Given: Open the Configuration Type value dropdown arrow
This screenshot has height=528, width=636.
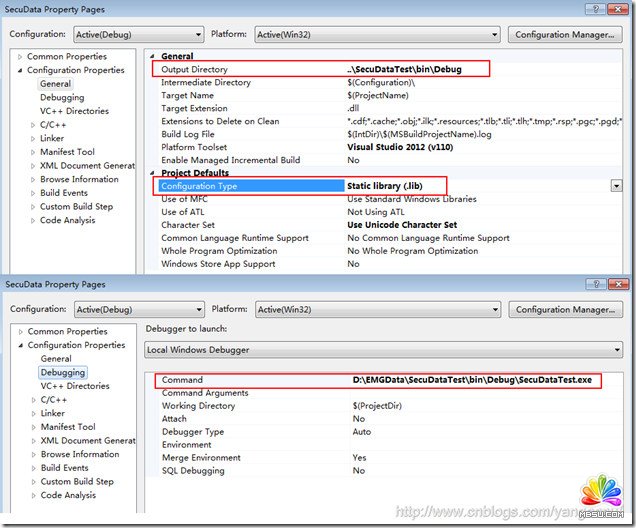Looking at the screenshot, I should [x=616, y=186].
